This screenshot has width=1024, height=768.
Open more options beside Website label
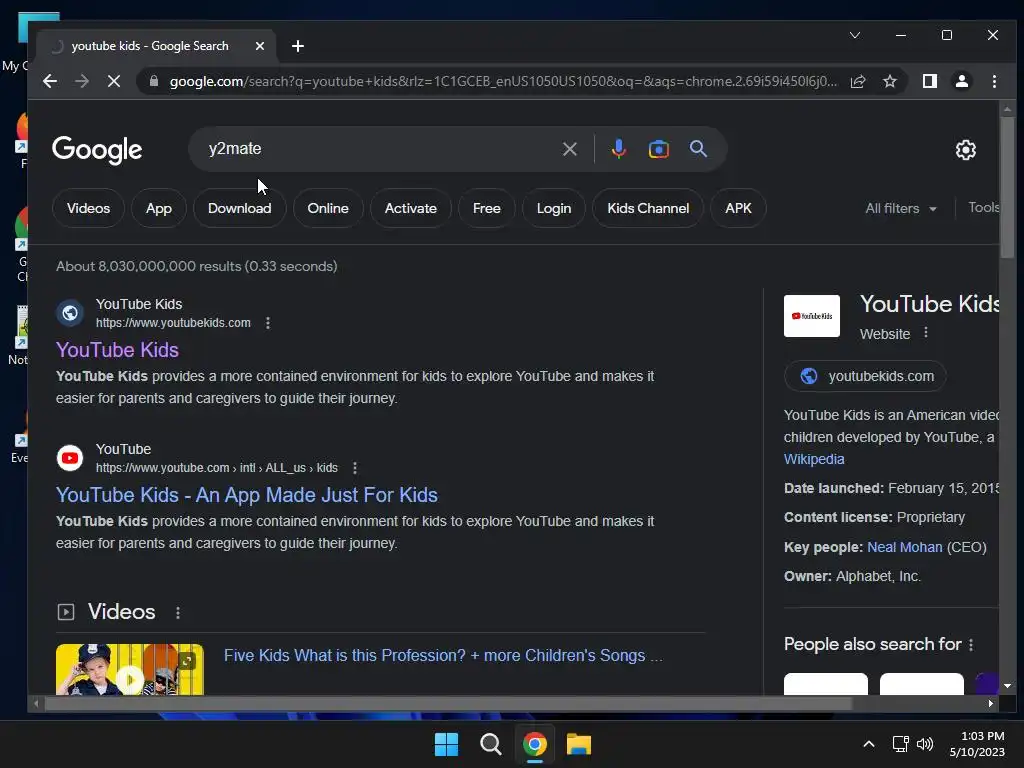(x=925, y=333)
